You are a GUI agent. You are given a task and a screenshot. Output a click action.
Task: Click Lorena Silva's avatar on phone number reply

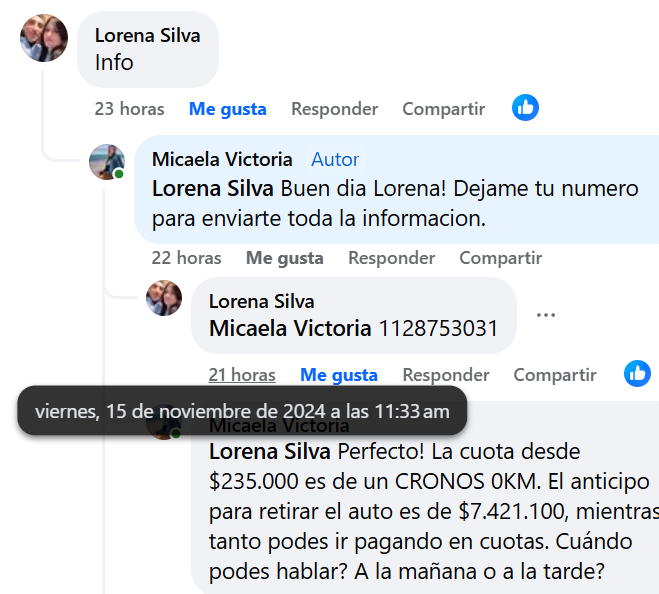point(164,299)
